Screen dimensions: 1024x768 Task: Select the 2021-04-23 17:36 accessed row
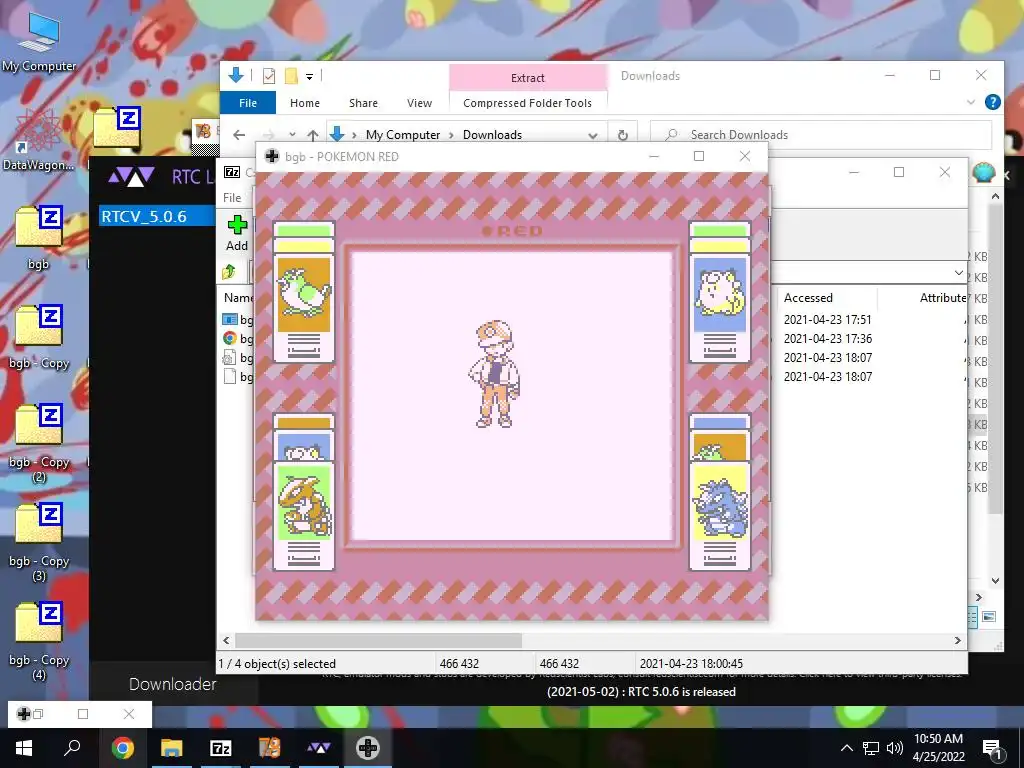827,339
